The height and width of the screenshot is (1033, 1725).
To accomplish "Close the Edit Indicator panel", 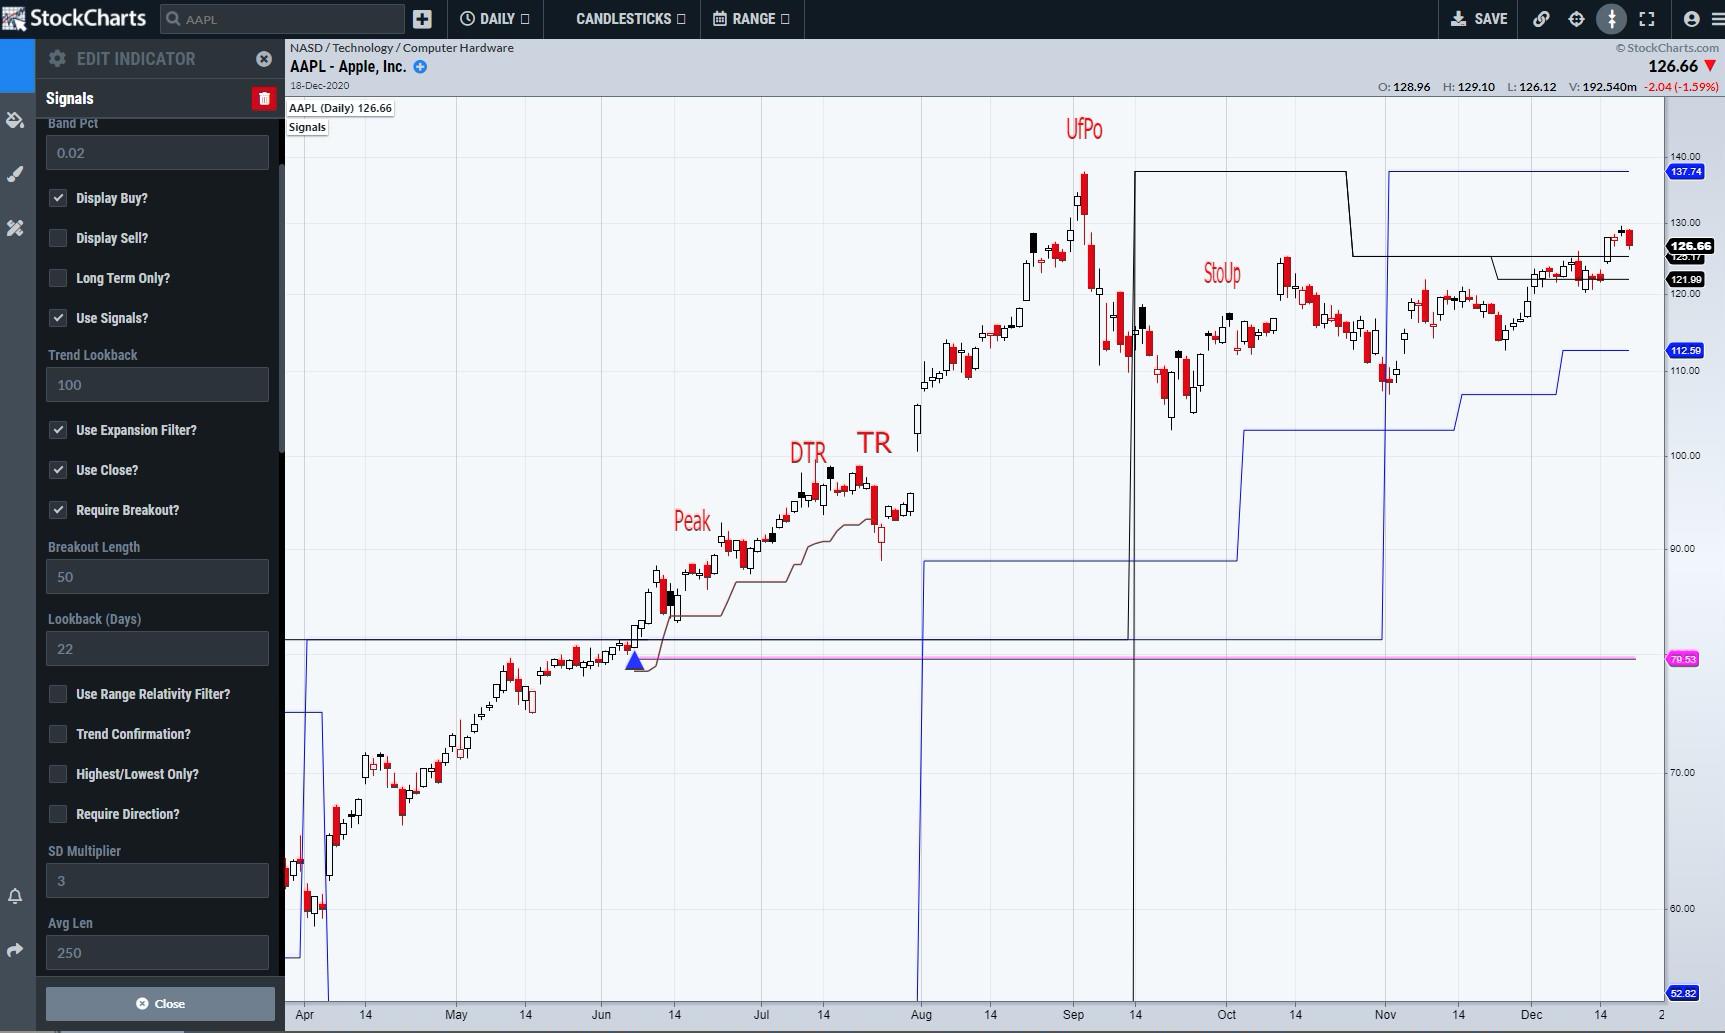I will tap(264, 59).
